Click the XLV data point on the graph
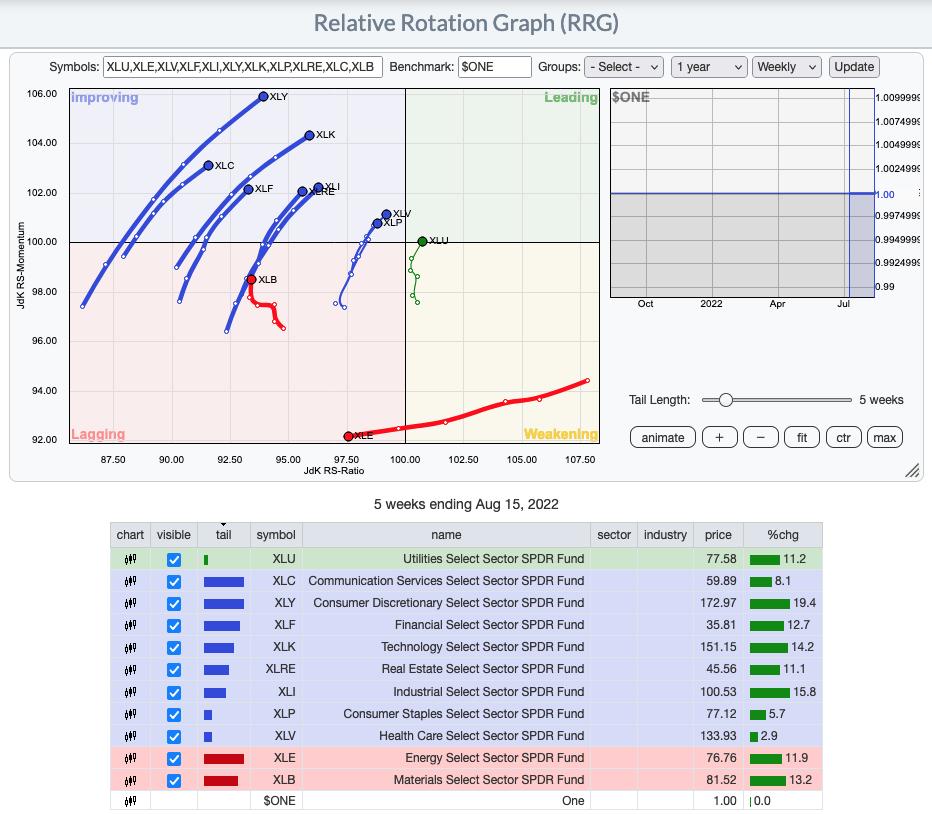This screenshot has width=932, height=814. pyautogui.click(x=386, y=214)
